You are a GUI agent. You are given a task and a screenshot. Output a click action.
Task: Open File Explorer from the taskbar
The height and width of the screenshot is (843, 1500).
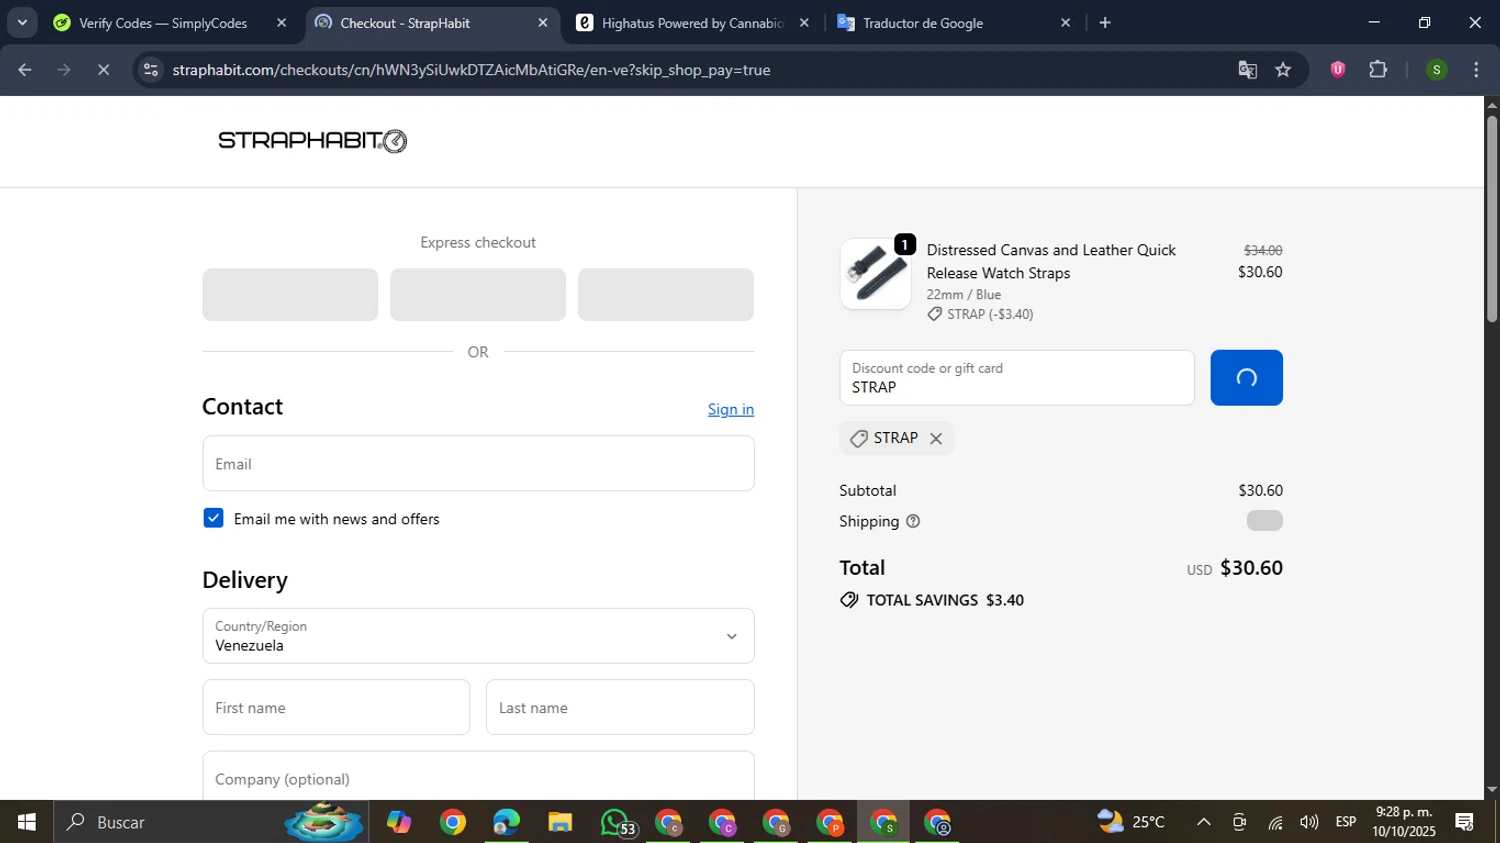tap(560, 822)
